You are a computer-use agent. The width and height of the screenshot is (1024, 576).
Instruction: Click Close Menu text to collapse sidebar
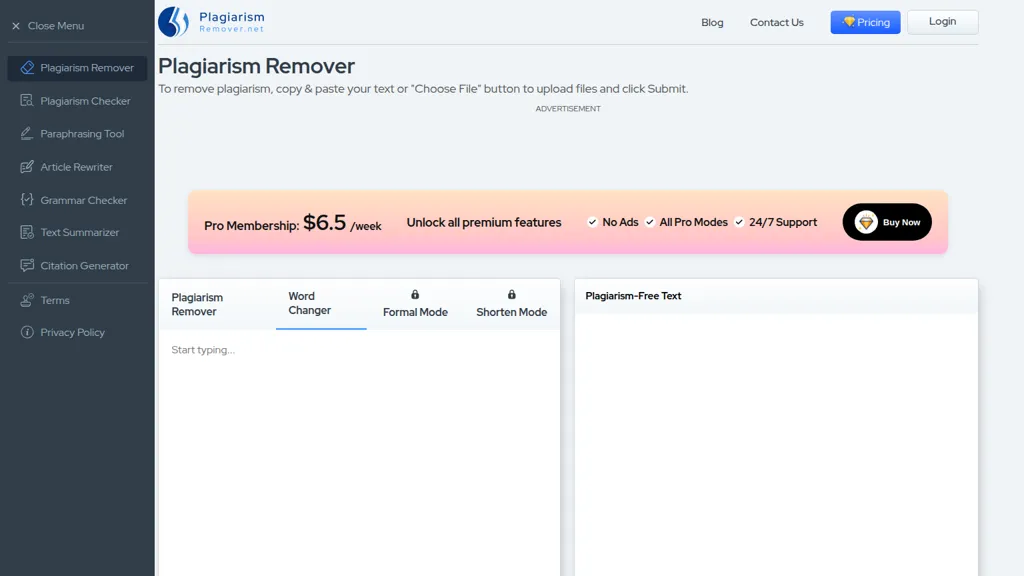tap(56, 26)
